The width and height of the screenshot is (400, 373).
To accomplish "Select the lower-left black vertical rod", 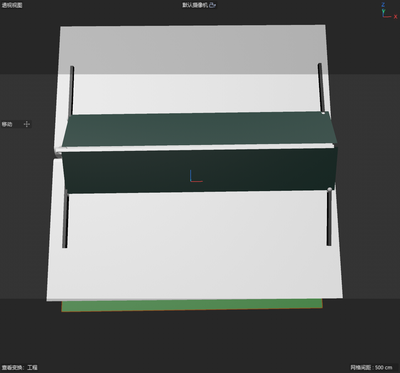I will 66,220.
